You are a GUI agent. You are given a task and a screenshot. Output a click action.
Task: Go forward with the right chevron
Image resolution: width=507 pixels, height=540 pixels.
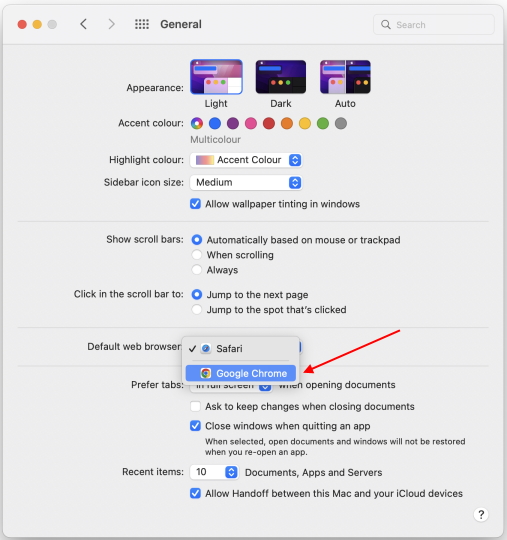click(111, 24)
